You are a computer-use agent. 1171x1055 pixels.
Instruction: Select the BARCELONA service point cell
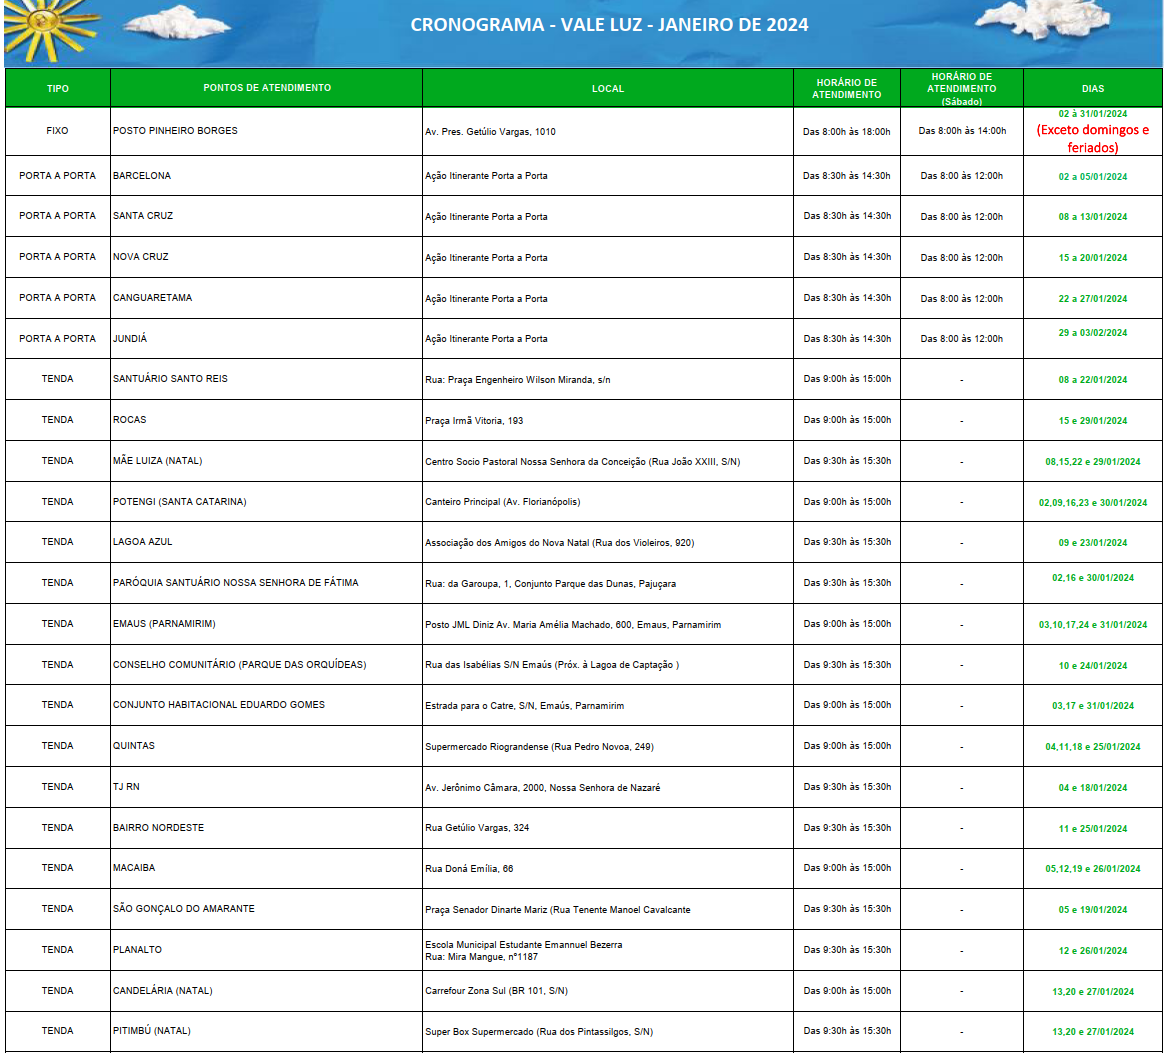point(142,176)
